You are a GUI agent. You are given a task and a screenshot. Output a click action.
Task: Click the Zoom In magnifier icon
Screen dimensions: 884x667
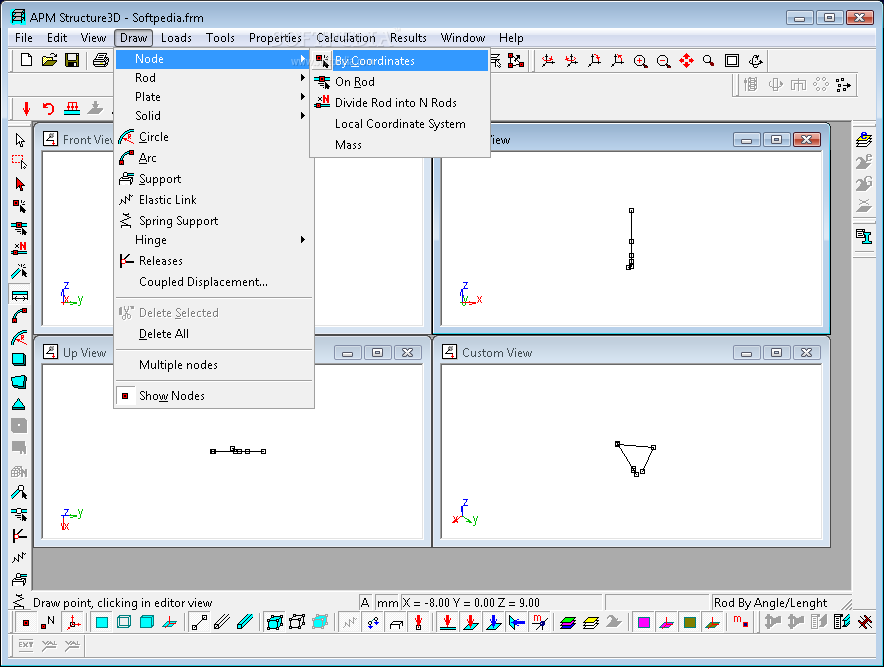pyautogui.click(x=640, y=61)
